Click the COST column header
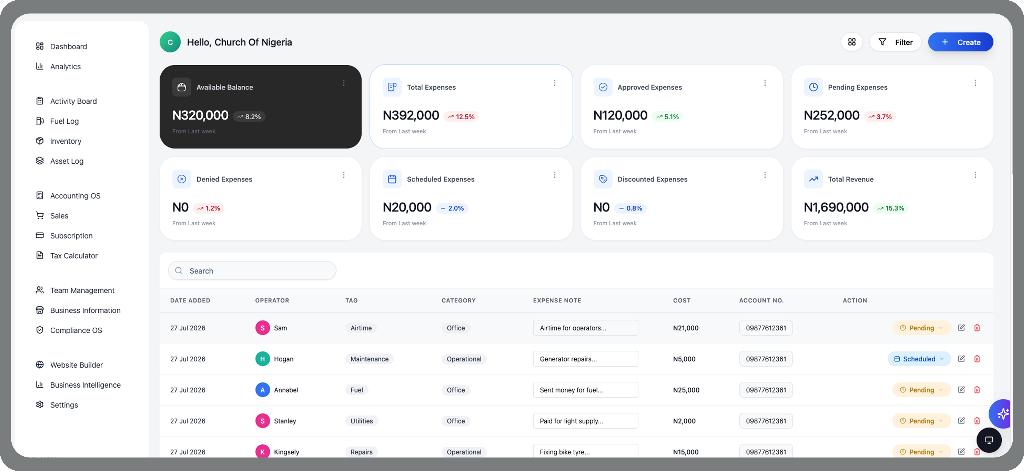 [x=682, y=300]
